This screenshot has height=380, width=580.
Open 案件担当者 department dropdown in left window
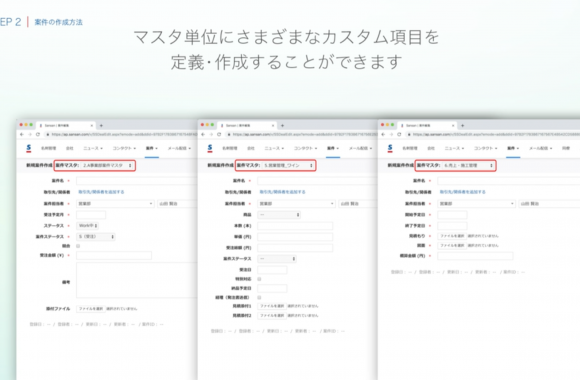click(x=115, y=204)
